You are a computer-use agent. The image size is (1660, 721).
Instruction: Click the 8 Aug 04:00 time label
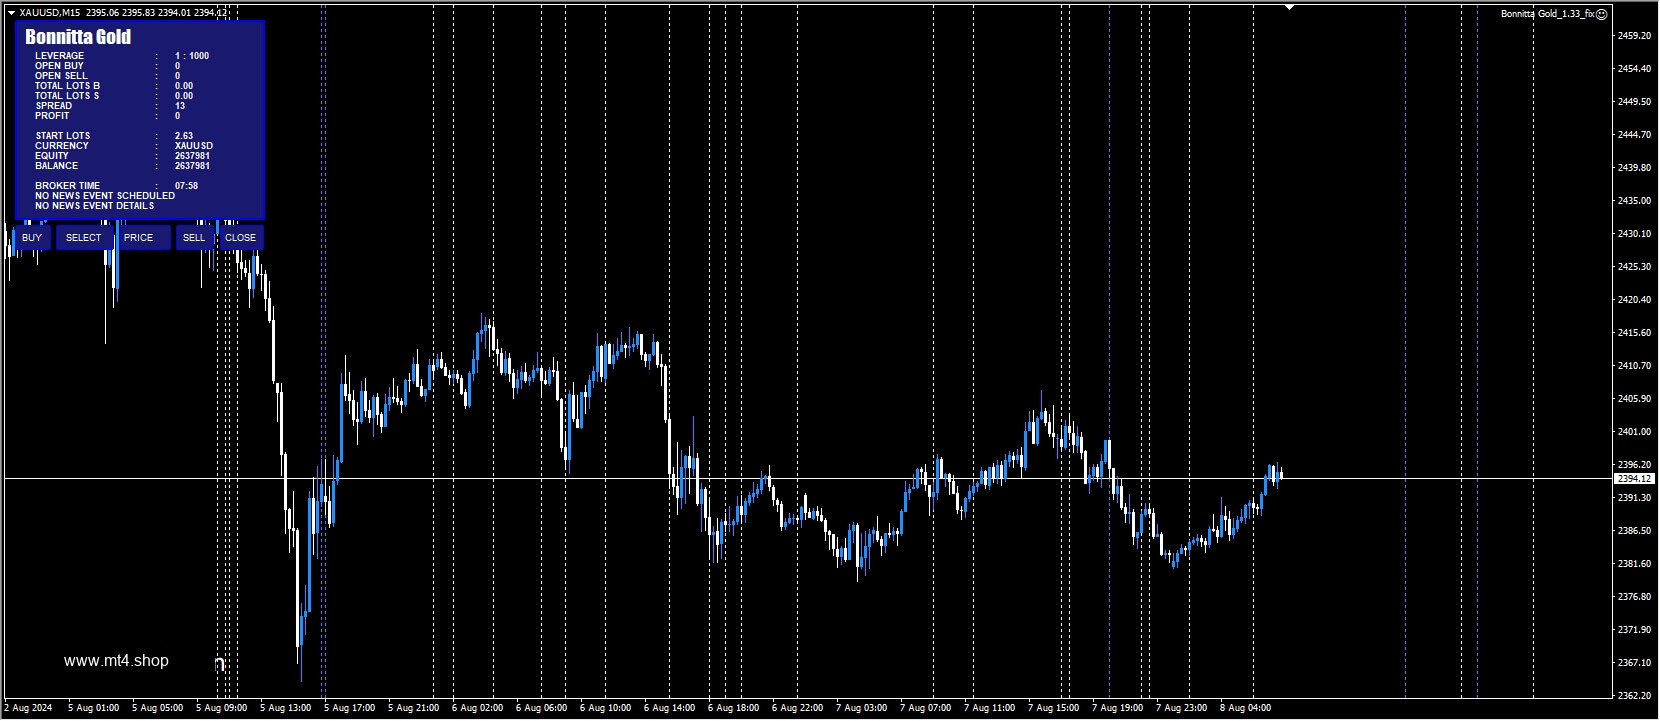[x=1246, y=708]
